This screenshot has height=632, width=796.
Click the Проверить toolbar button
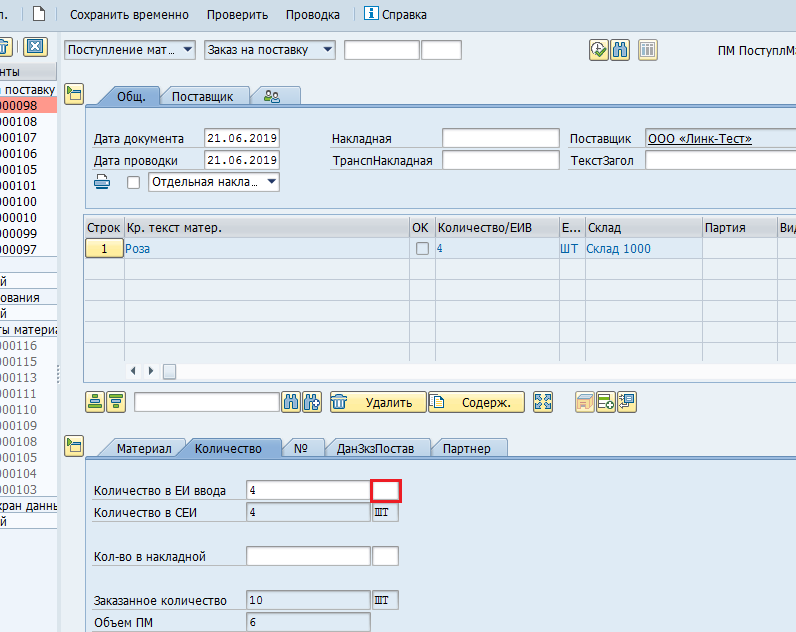point(237,15)
